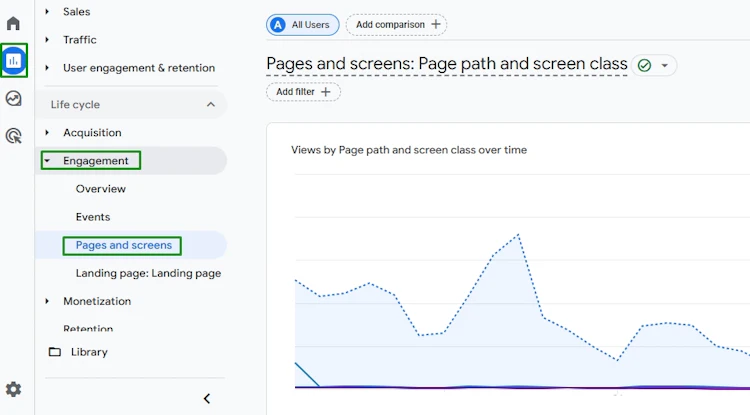
Task: Click the Pages and screens report title
Action: (x=447, y=64)
